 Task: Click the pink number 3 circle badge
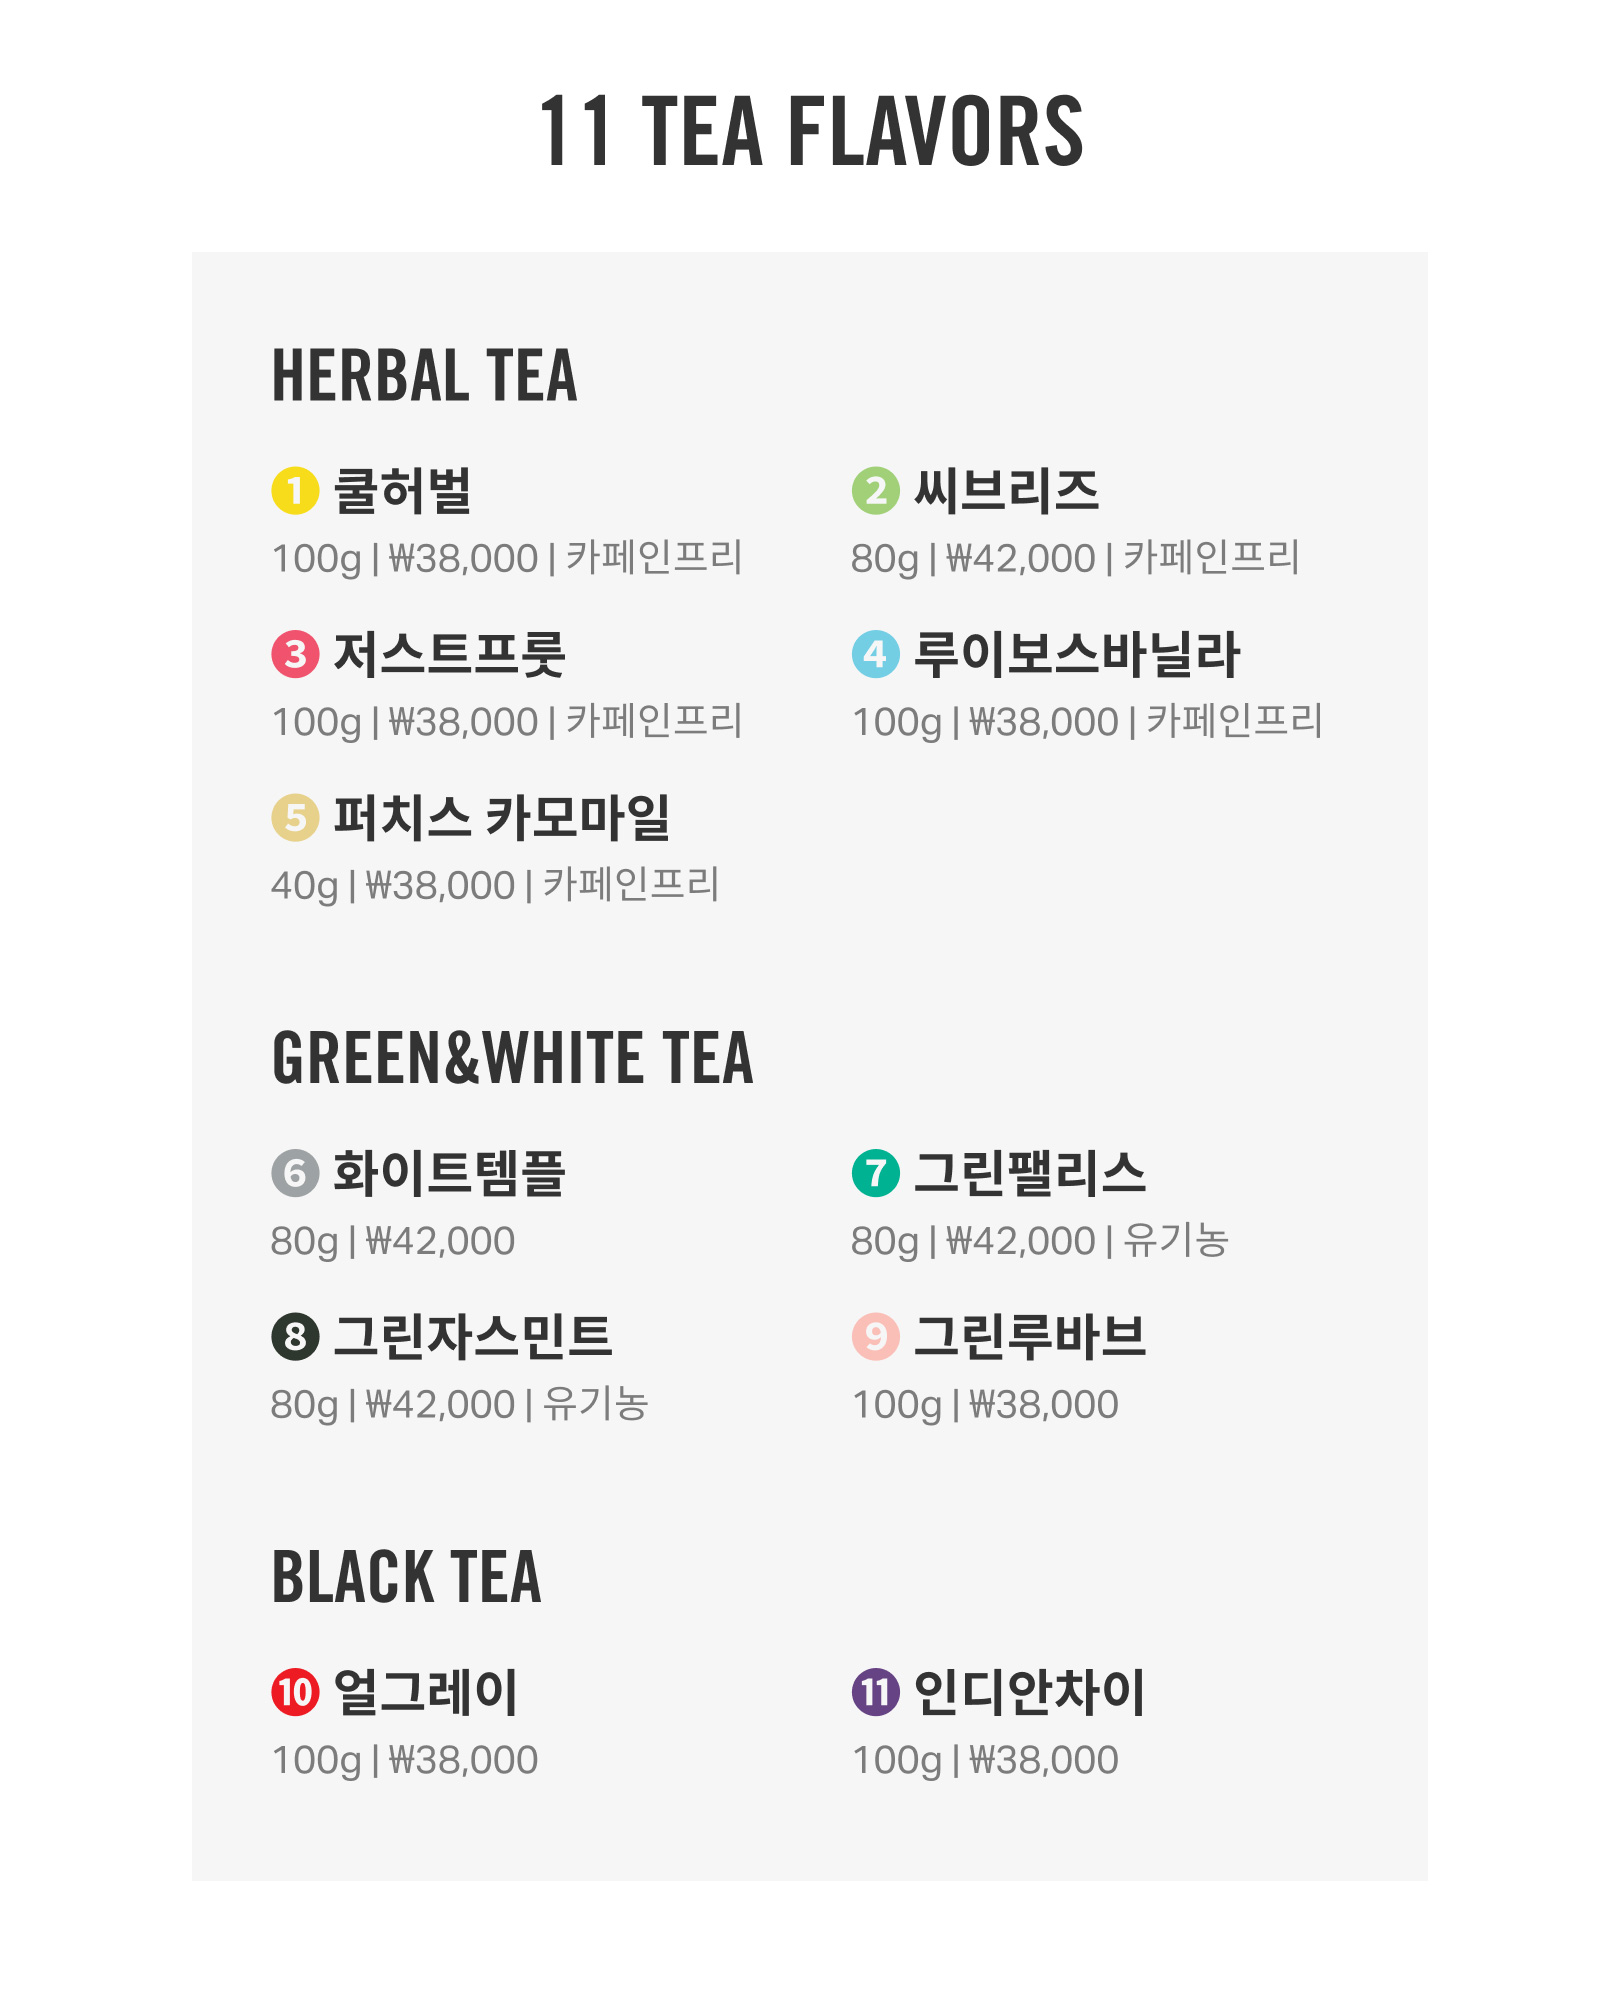tap(295, 654)
